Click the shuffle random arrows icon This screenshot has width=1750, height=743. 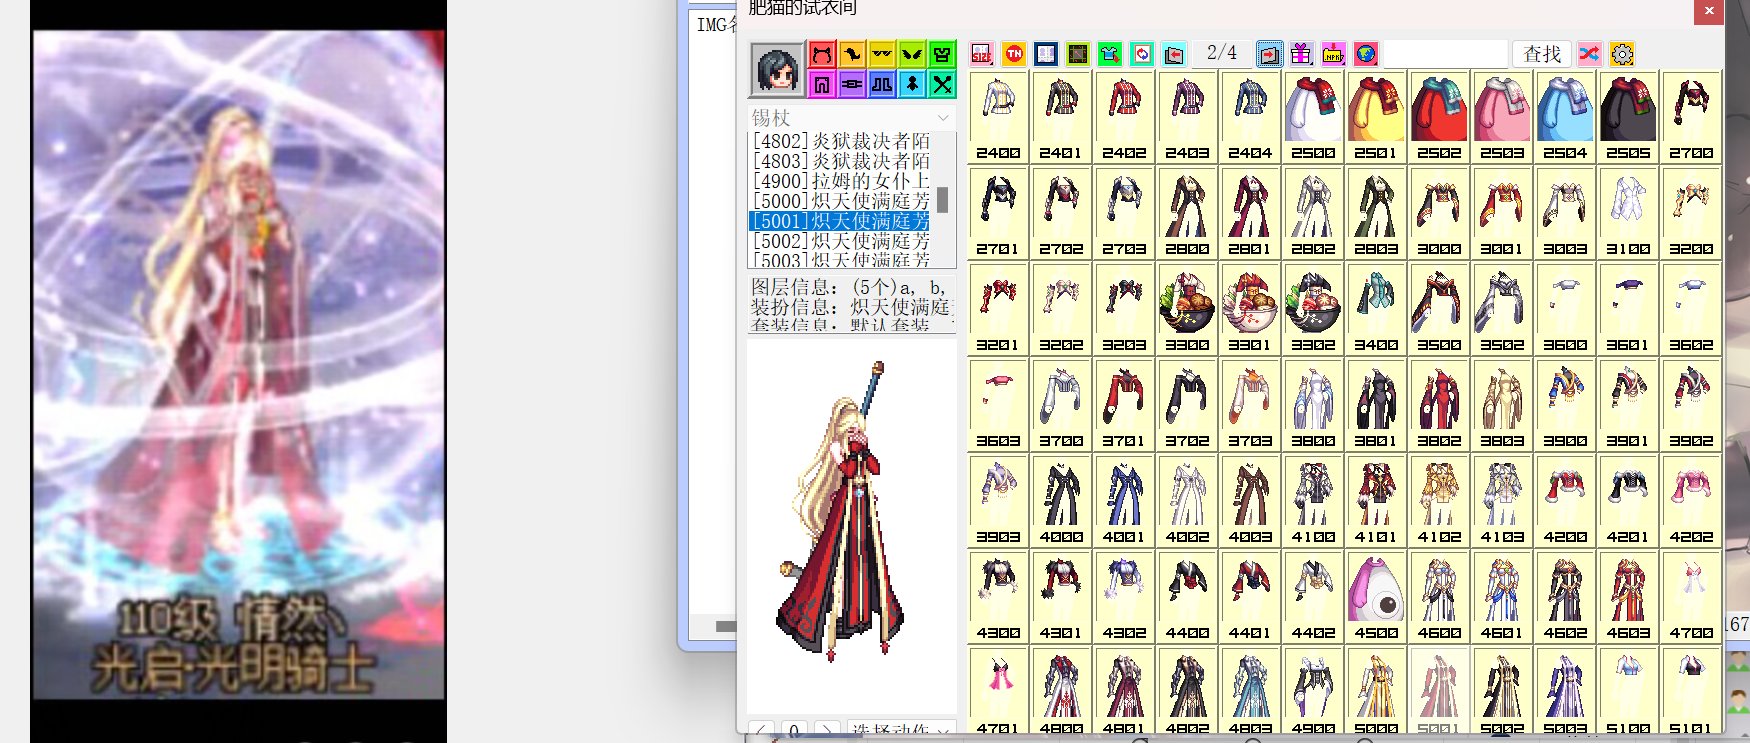coord(1590,54)
